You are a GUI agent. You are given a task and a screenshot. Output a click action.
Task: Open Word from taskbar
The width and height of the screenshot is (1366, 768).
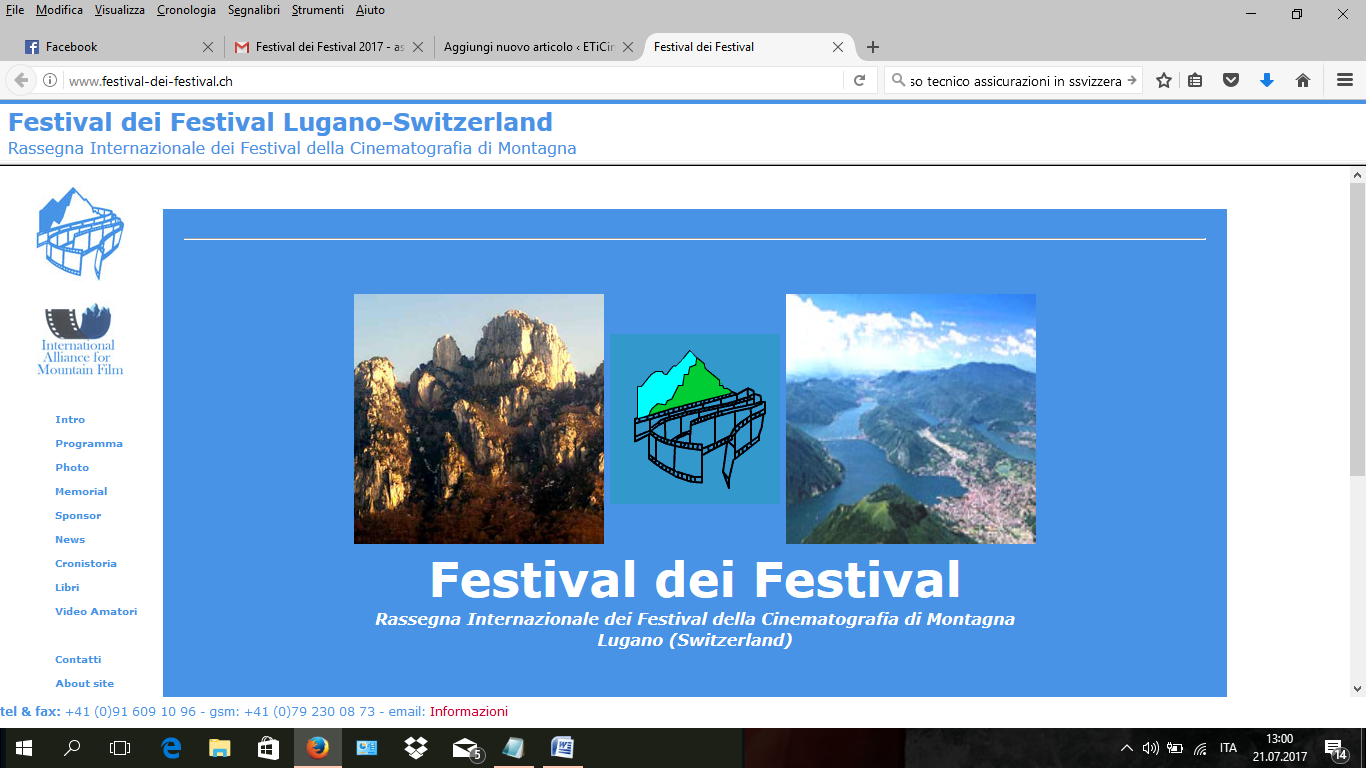[x=562, y=748]
